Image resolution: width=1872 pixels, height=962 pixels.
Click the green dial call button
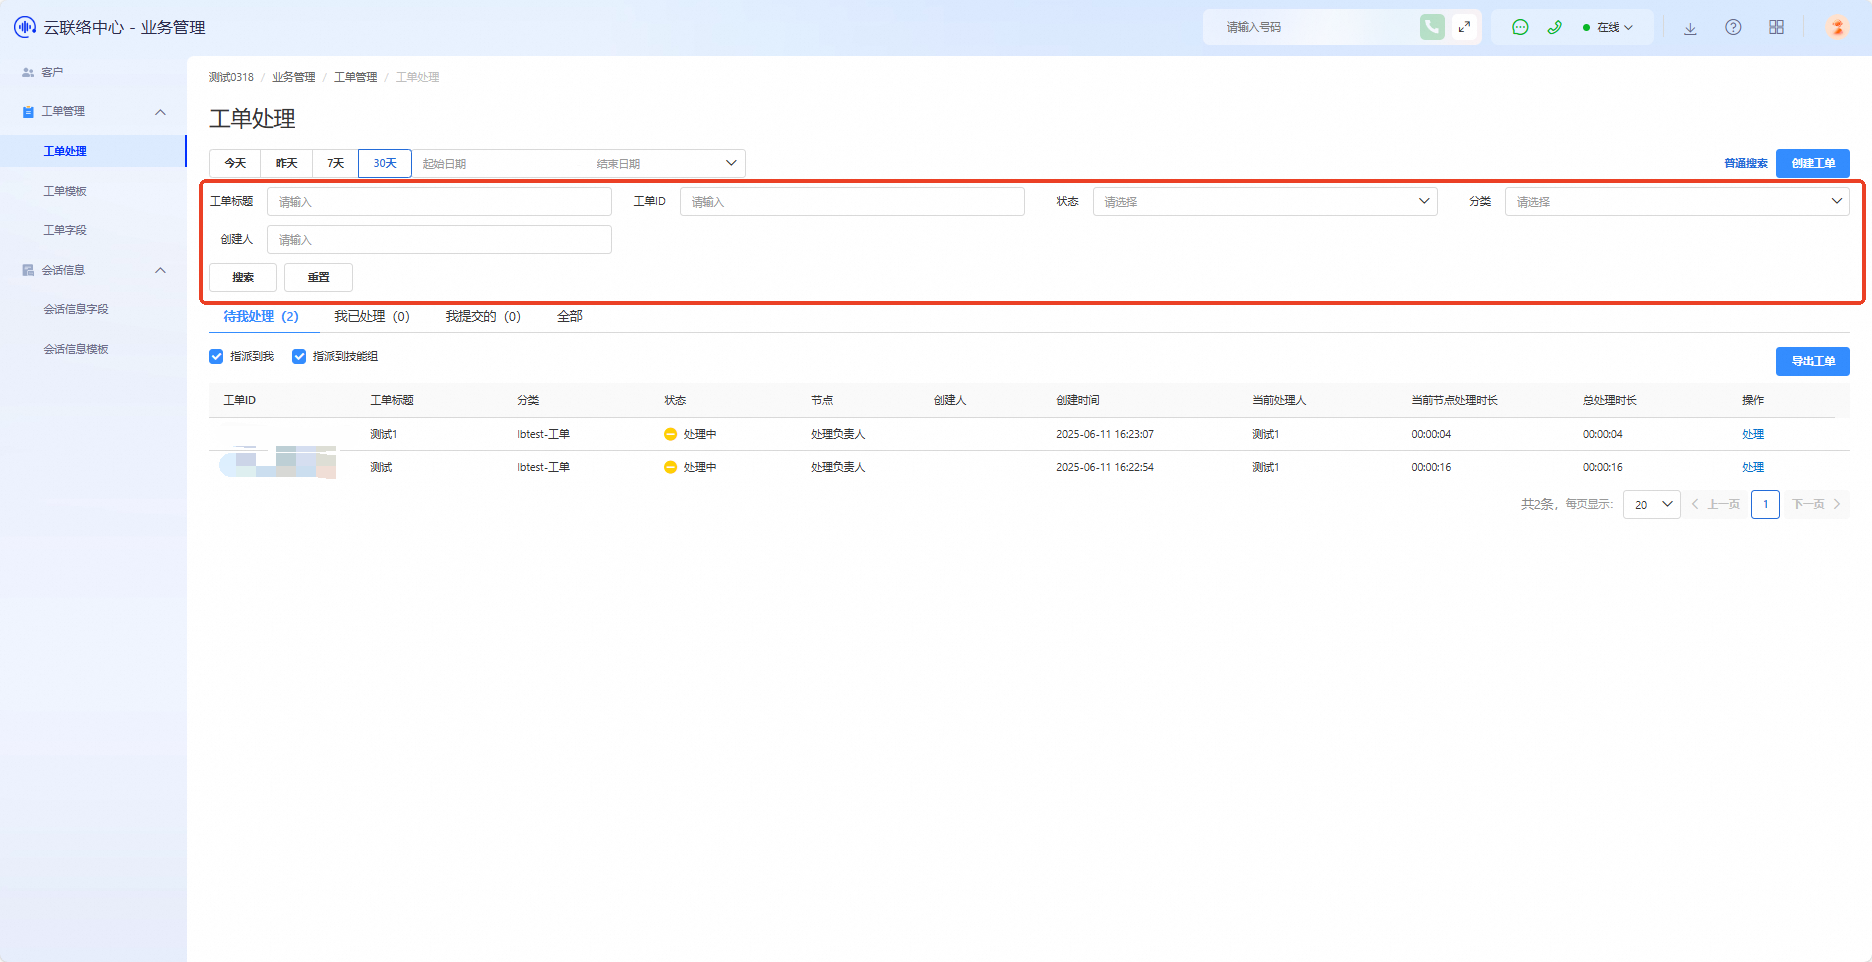click(1432, 27)
